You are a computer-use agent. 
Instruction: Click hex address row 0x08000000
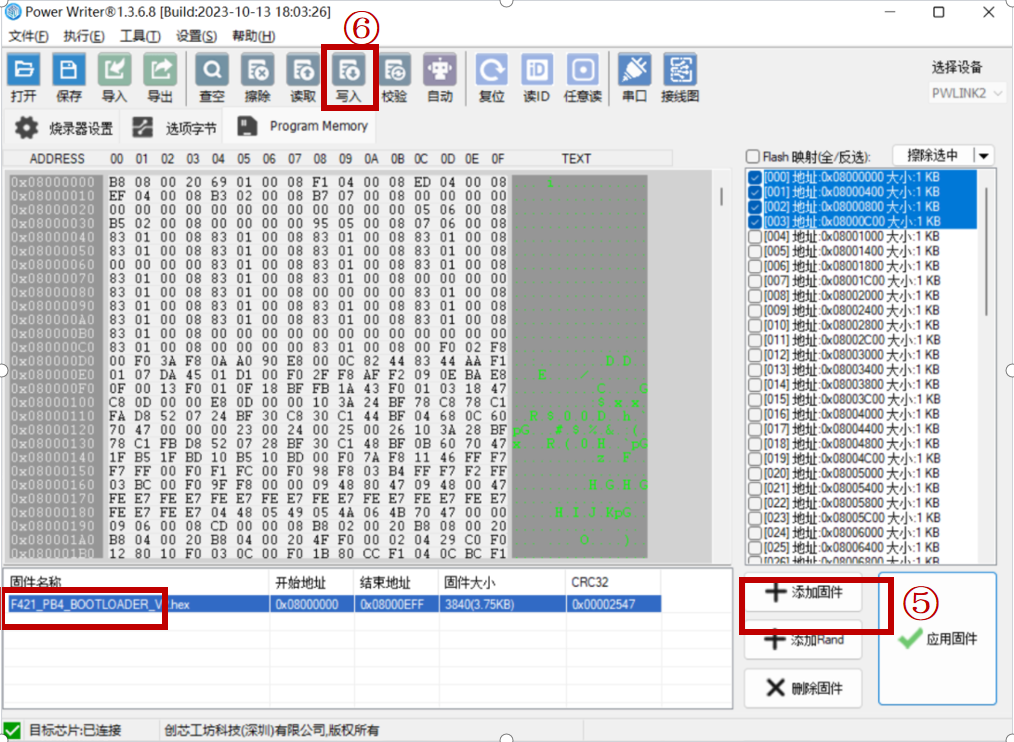[x=53, y=182]
